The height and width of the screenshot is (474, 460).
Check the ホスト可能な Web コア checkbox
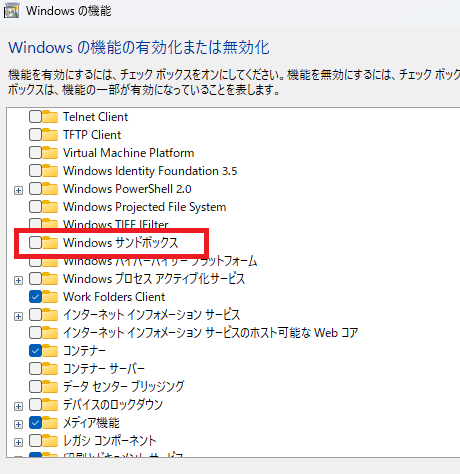point(35,333)
